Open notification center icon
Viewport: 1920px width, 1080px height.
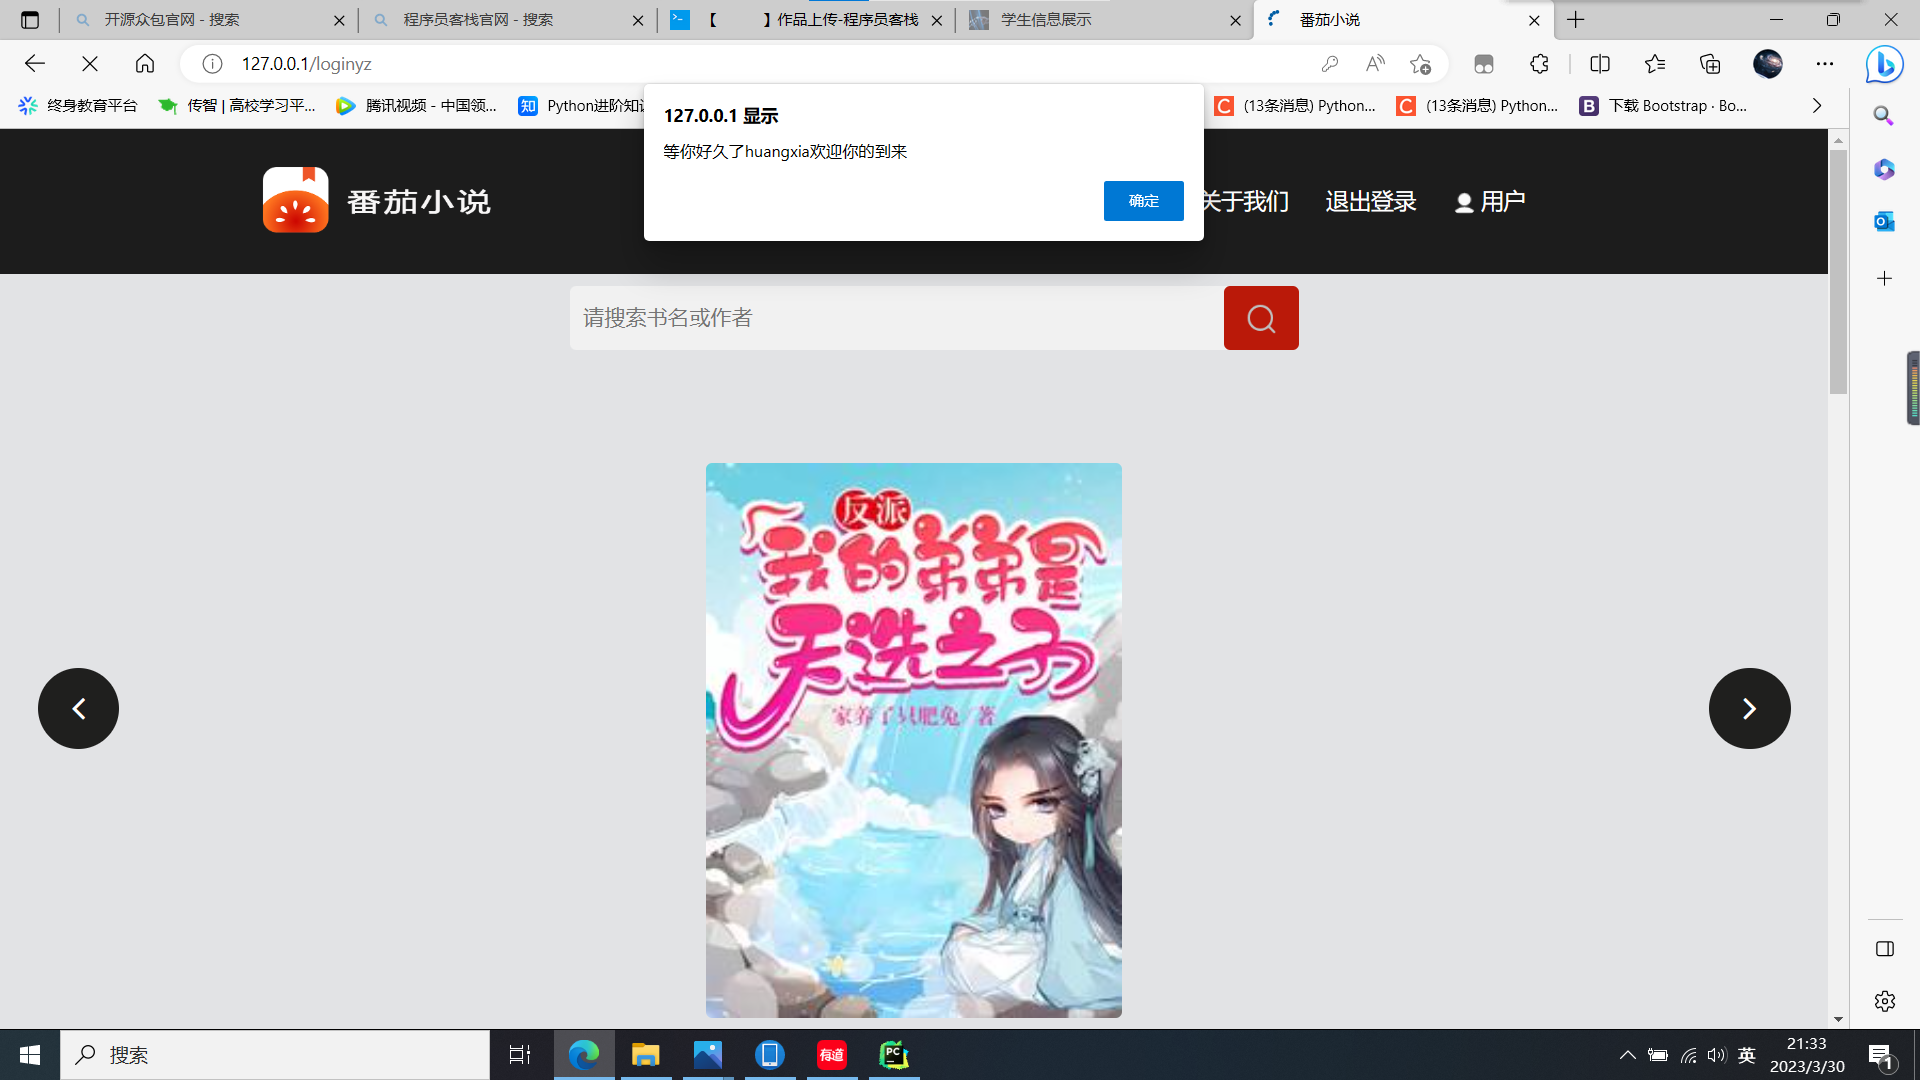pyautogui.click(x=1881, y=1056)
